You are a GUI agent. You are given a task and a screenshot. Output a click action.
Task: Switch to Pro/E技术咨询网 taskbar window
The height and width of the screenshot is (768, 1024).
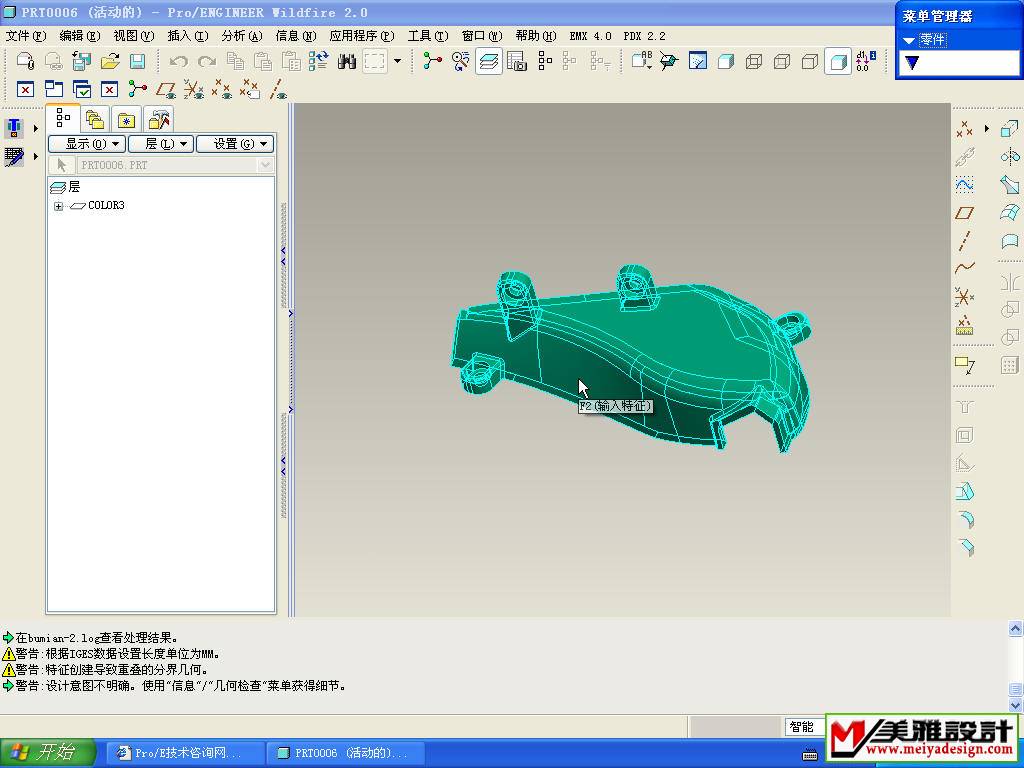(x=185, y=753)
